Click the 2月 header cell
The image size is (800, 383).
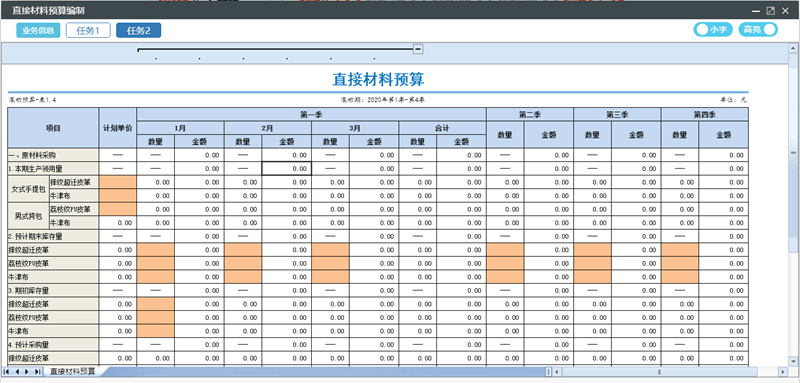click(268, 128)
